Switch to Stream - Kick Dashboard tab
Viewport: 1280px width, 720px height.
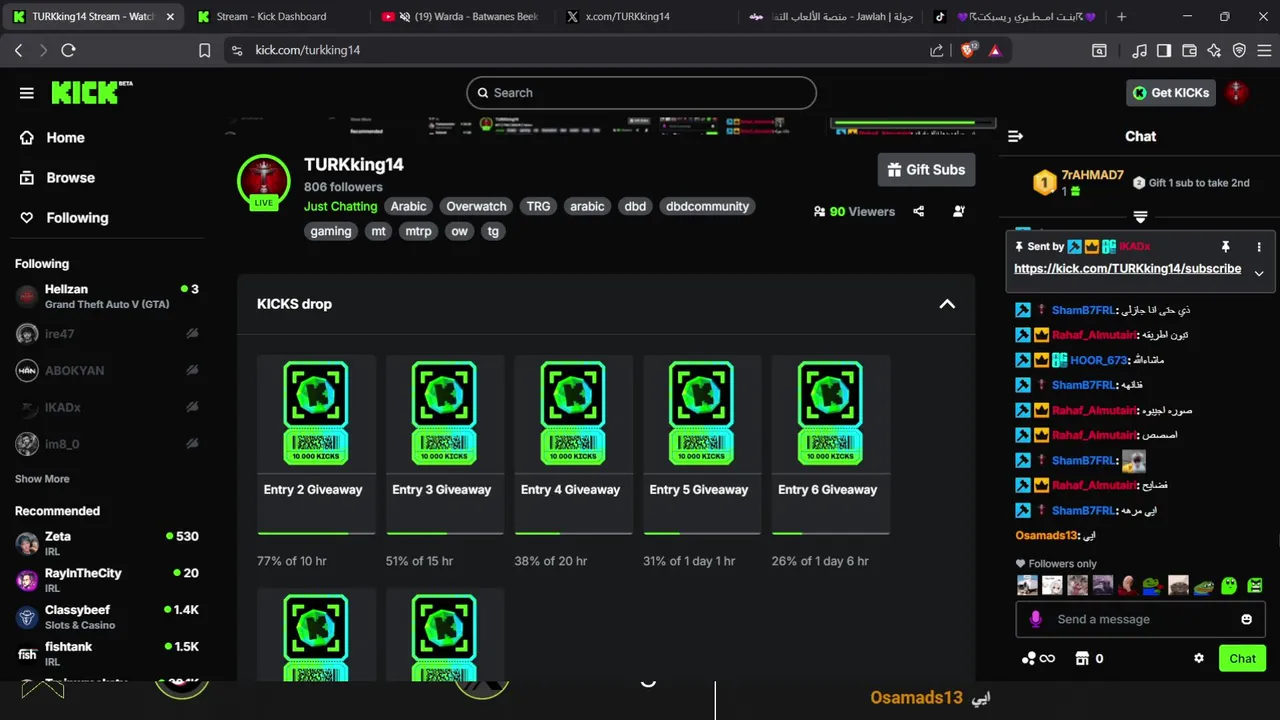[x=272, y=17]
